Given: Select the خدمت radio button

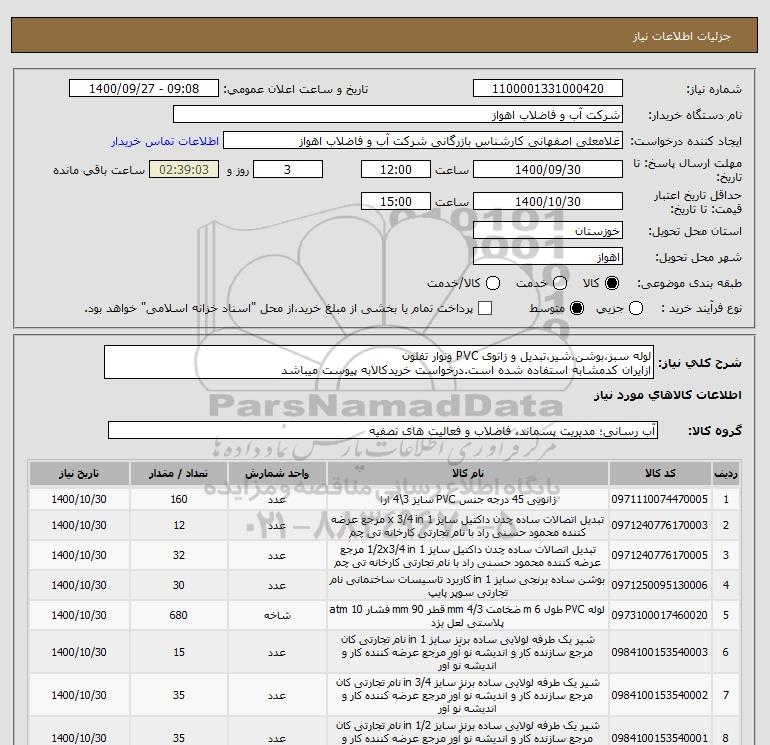Looking at the screenshot, I should click(x=560, y=283).
